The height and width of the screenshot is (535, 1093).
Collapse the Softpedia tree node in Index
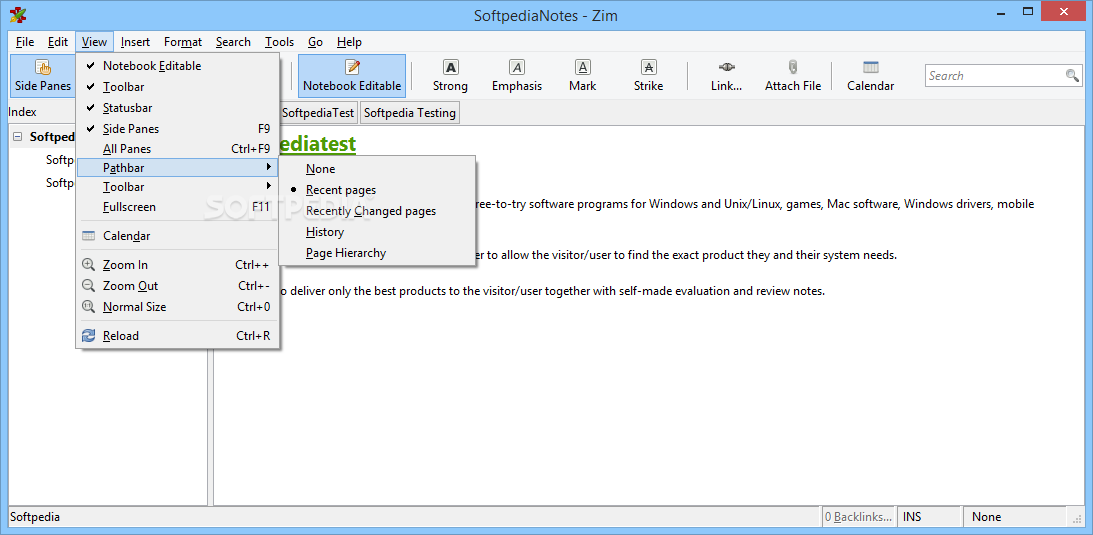coord(17,137)
